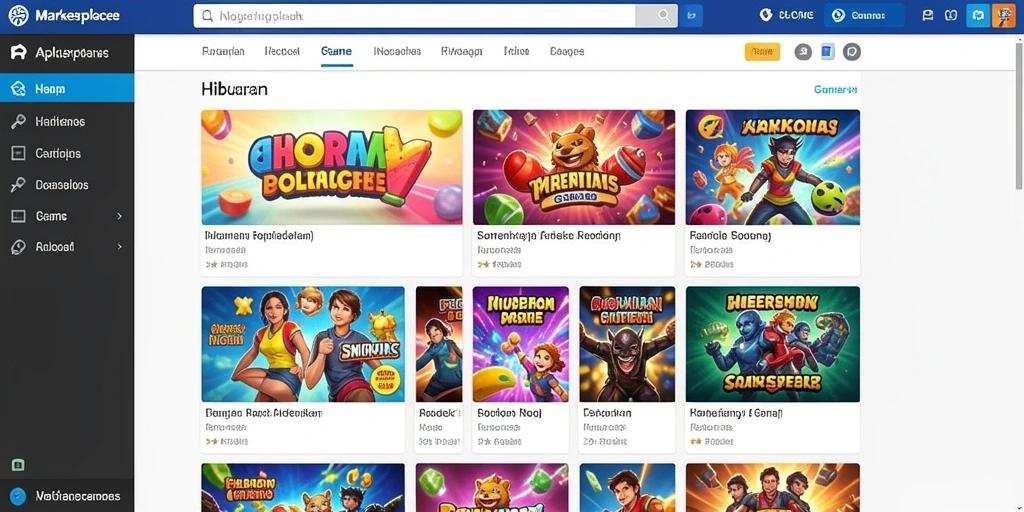Open the INoaehes tab
1024x512 pixels.
397,52
